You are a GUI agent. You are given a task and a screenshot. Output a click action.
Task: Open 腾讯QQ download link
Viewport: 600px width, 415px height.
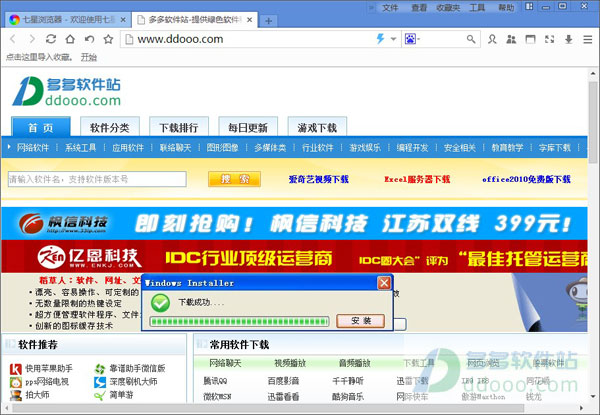click(215, 381)
